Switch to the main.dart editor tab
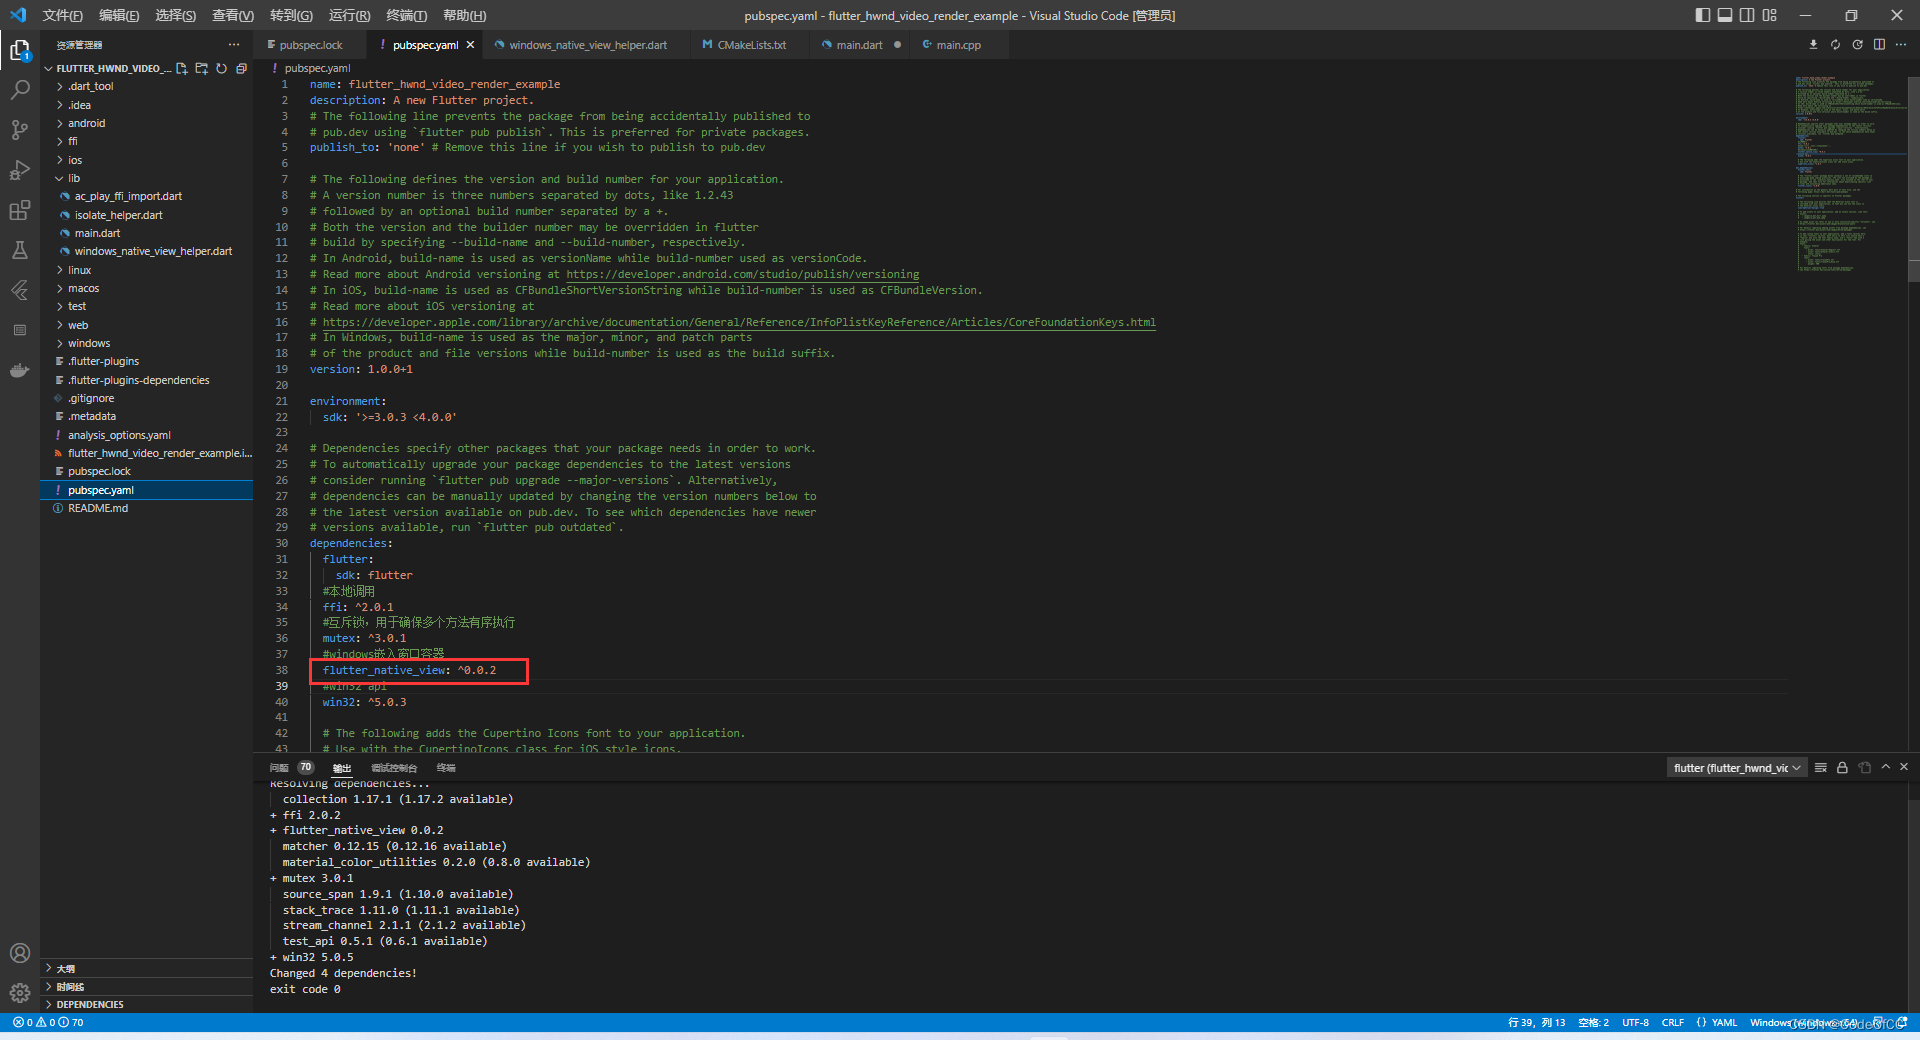The height and width of the screenshot is (1040, 1920). (860, 45)
